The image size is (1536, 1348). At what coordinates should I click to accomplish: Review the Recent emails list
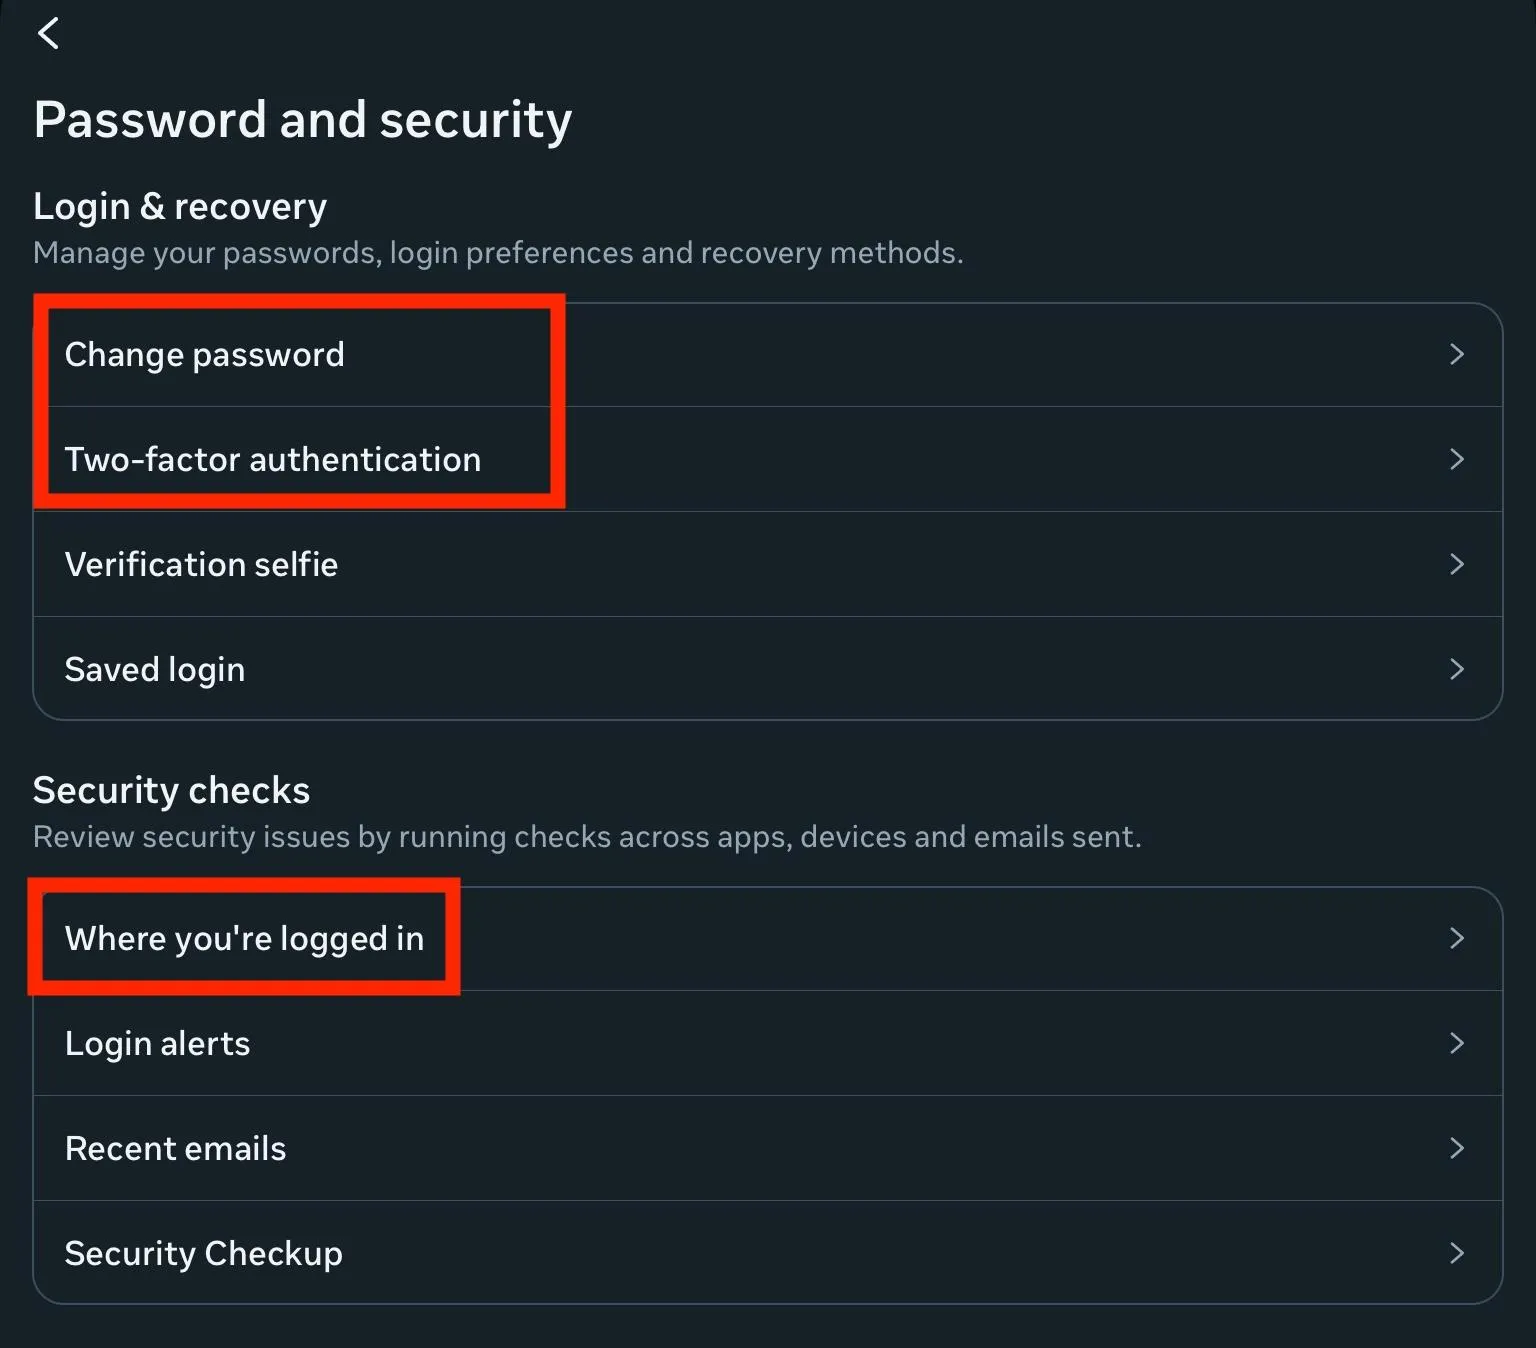175,1149
